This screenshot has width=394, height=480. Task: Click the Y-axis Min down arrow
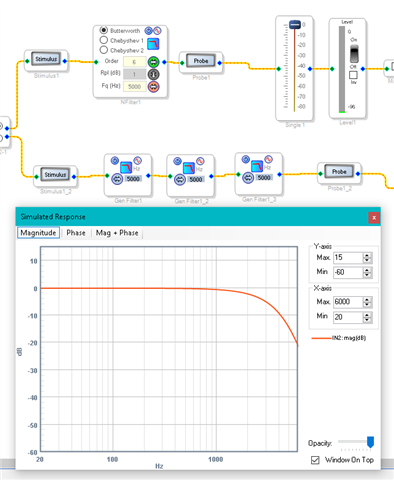tap(367, 275)
